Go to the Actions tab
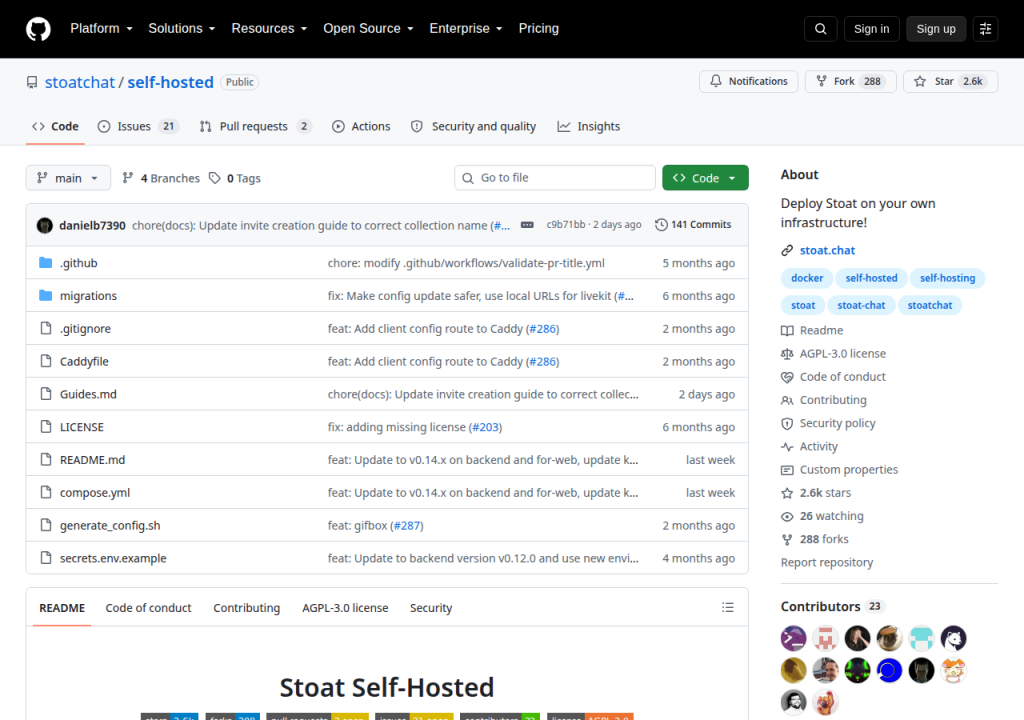The width and height of the screenshot is (1024, 720). 361,126
